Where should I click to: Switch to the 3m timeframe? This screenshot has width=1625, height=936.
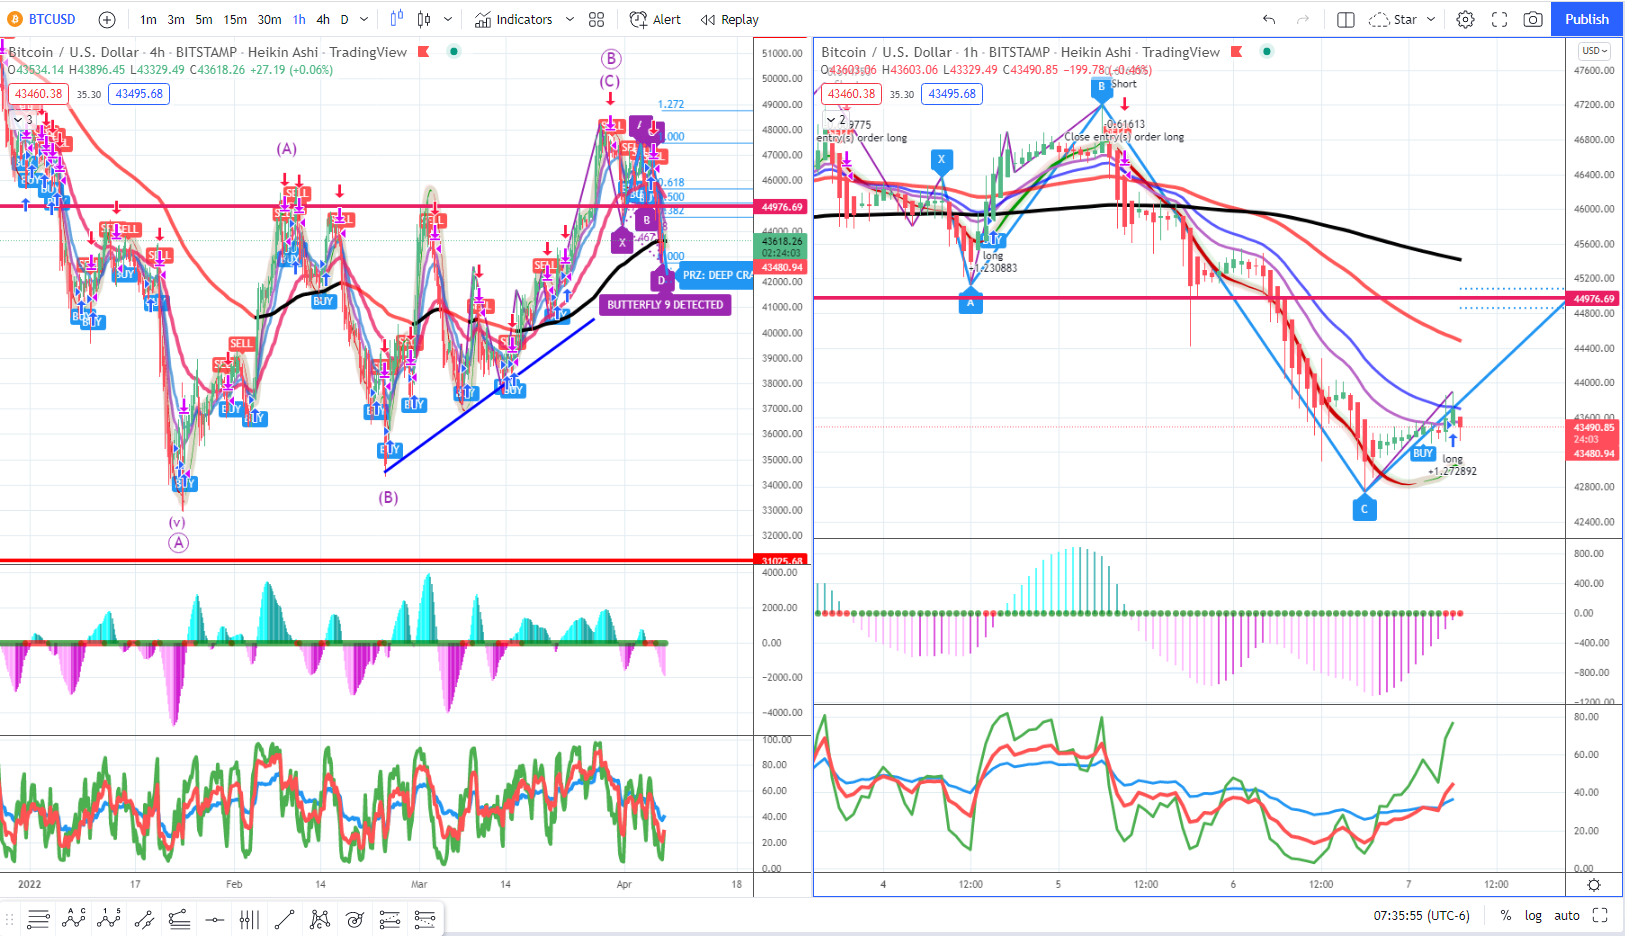click(x=176, y=19)
